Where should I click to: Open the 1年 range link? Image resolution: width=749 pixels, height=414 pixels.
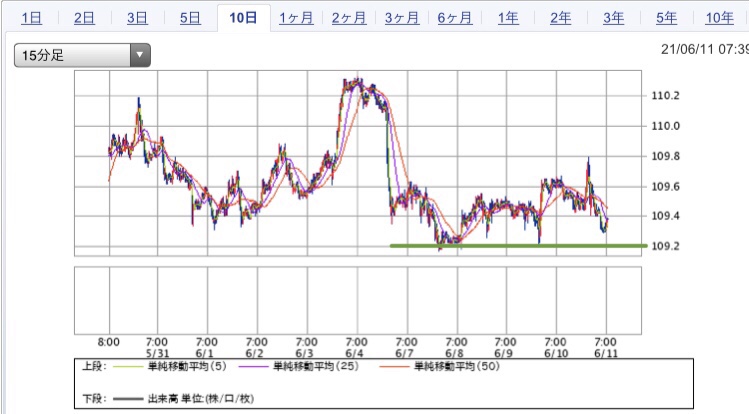[508, 18]
